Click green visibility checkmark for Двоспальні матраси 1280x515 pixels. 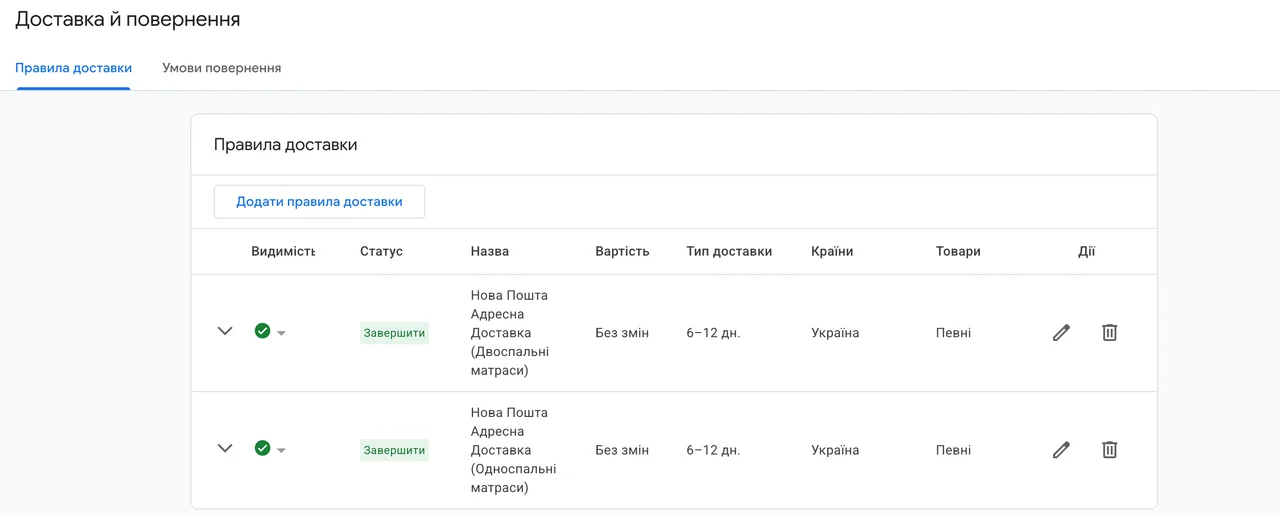click(x=262, y=331)
